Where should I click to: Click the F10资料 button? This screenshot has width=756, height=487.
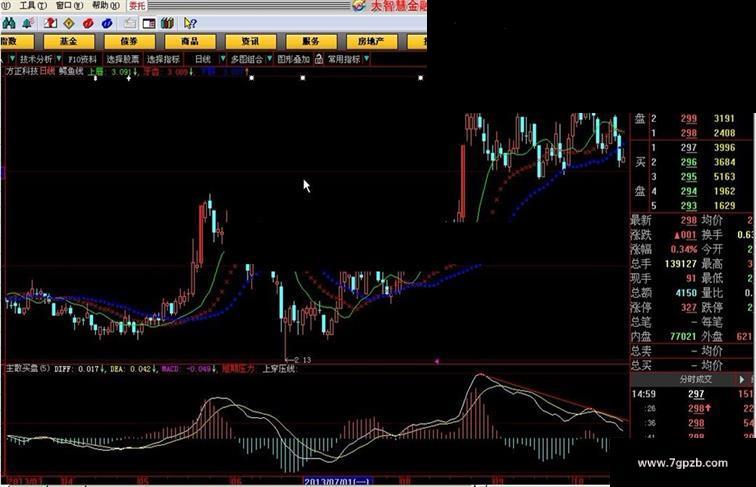(x=82, y=59)
